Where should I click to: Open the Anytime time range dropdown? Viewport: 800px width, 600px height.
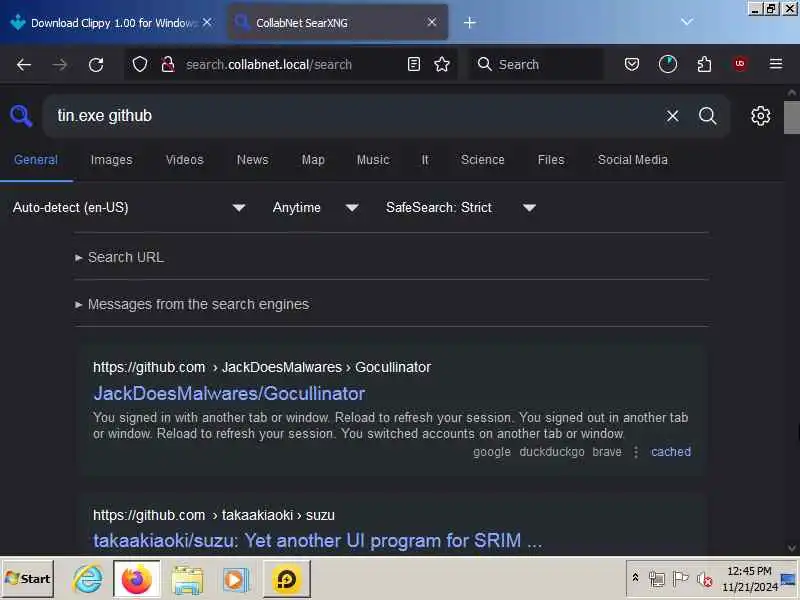pyautogui.click(x=315, y=208)
